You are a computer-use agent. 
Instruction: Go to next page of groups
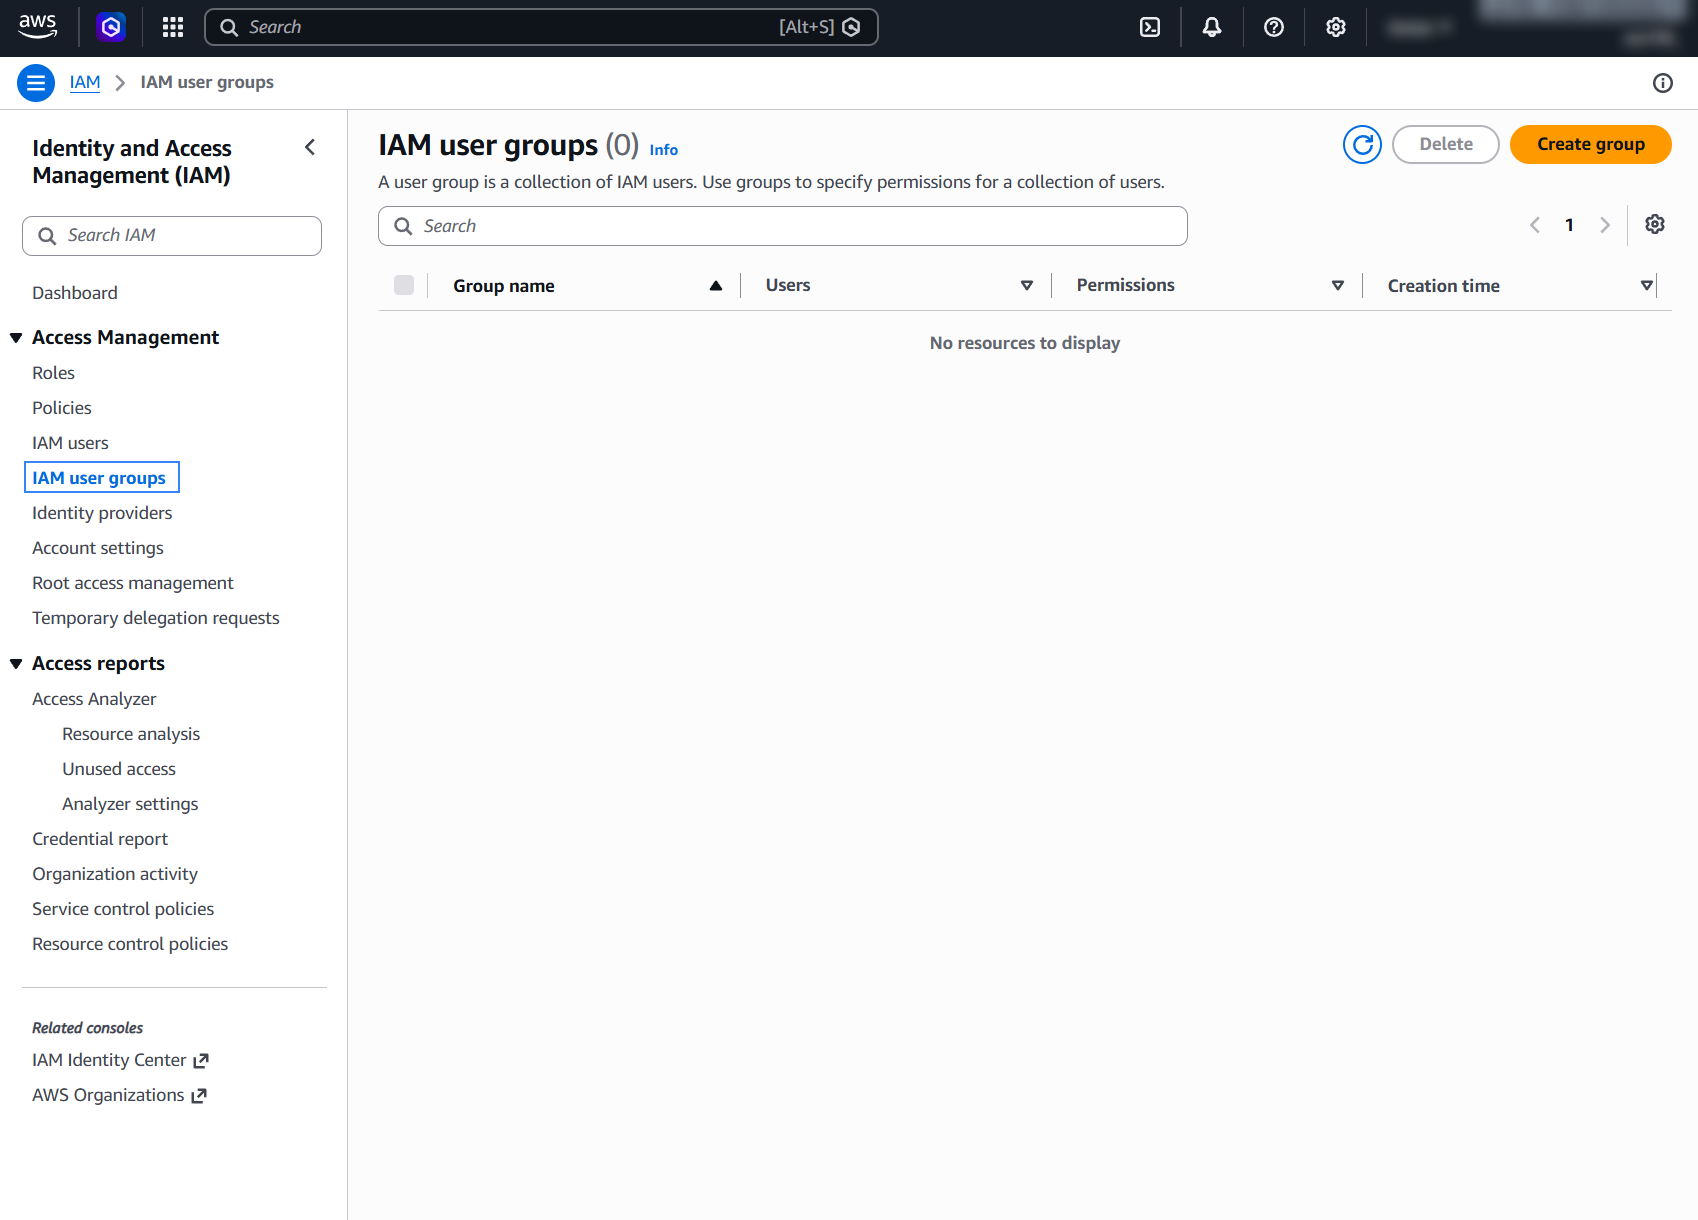[1605, 225]
